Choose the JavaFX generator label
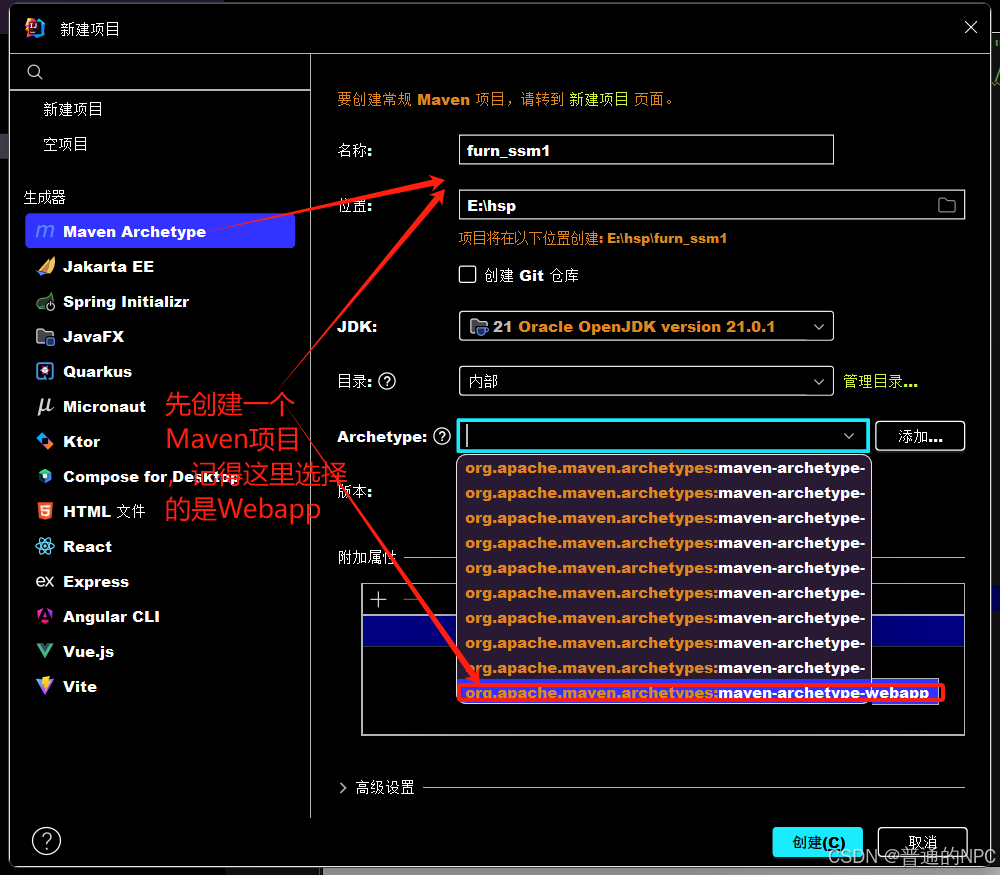The height and width of the screenshot is (875, 1000). point(93,337)
